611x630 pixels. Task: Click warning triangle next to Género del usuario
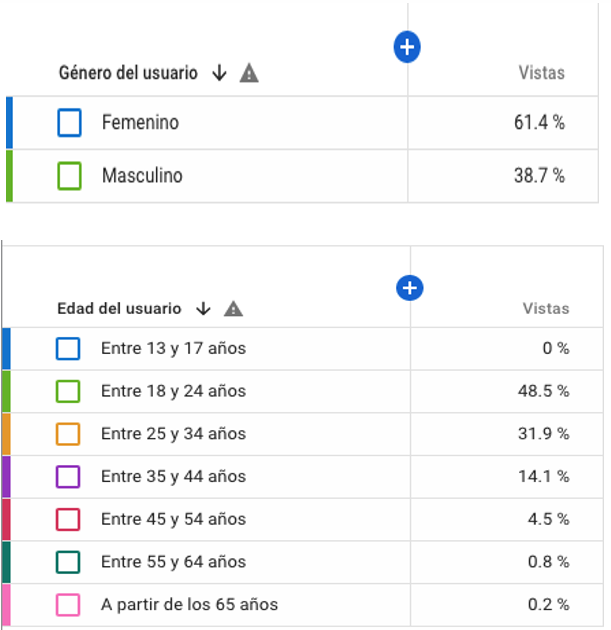tap(249, 73)
